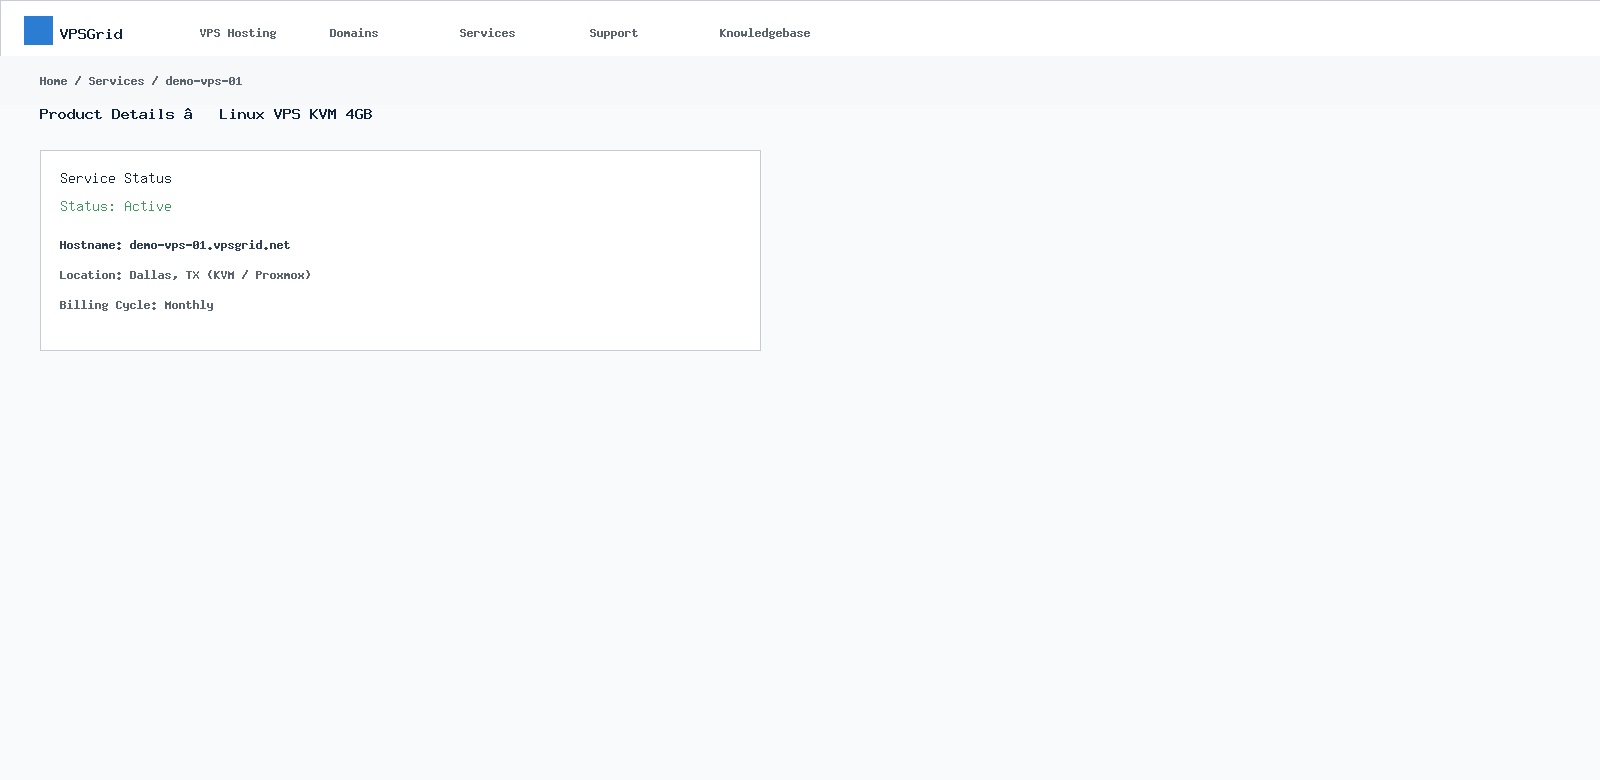The width and height of the screenshot is (1600, 780).
Task: Go to Home in breadcrumb
Action: 53,81
